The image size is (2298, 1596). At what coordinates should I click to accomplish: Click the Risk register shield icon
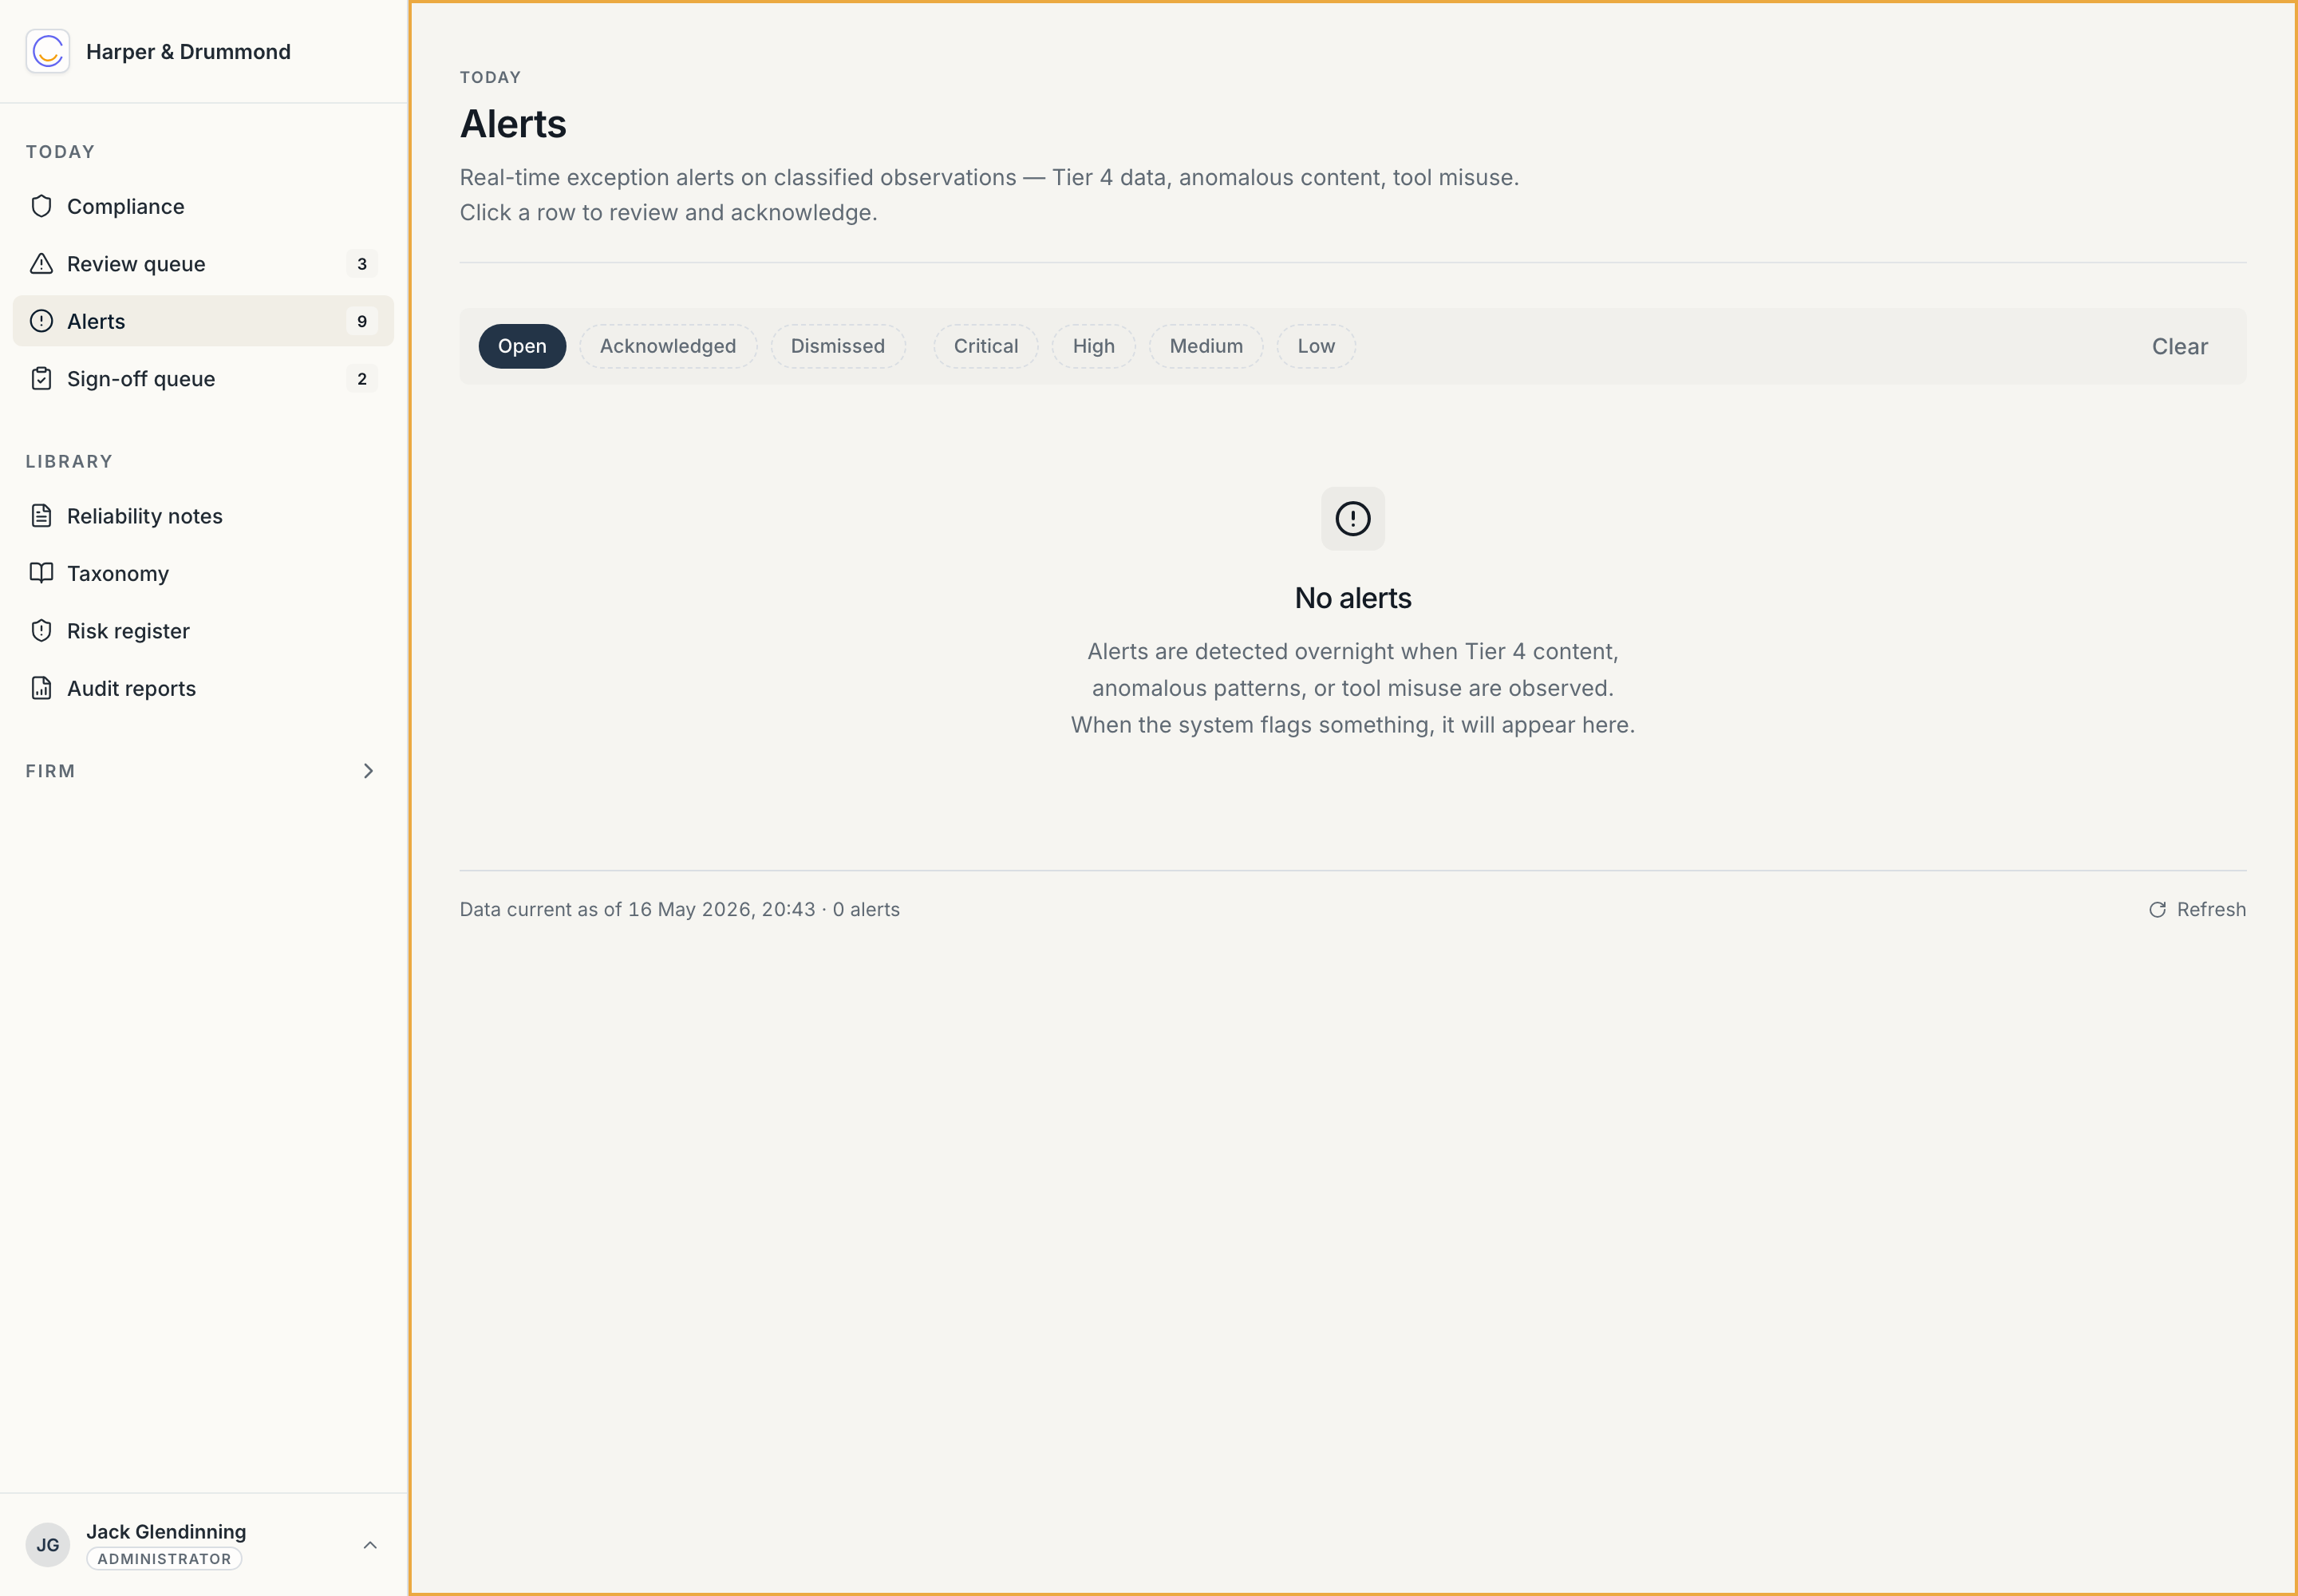coord(41,631)
